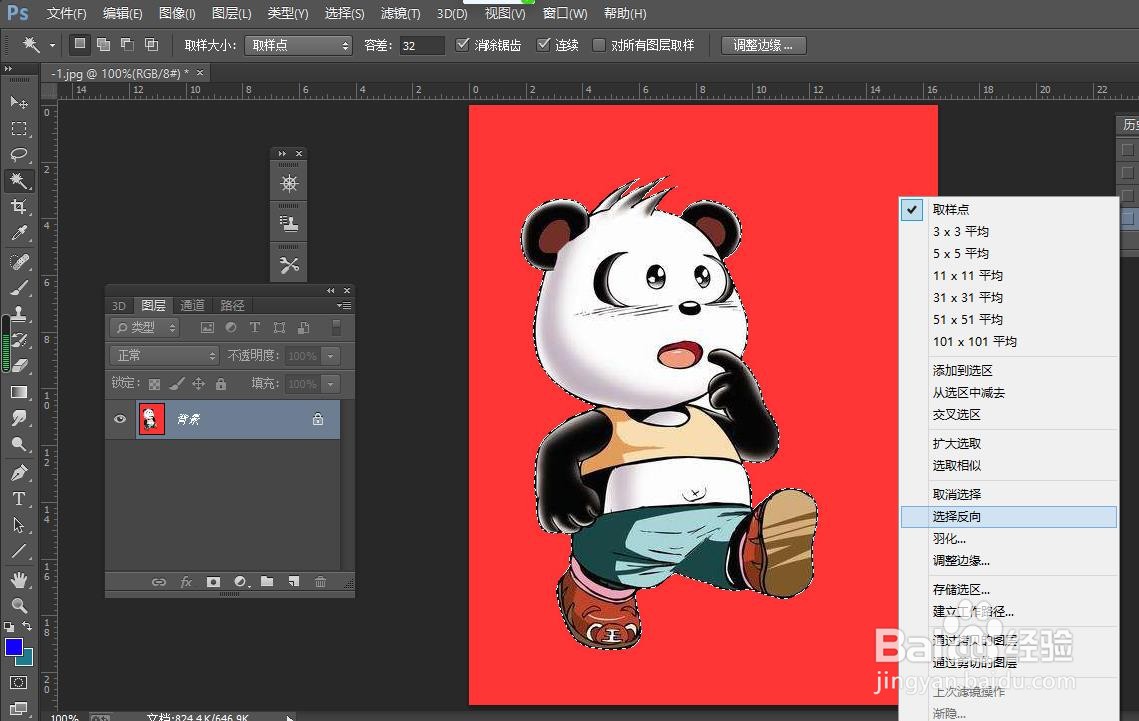Select the Hand tool
Viewport: 1139px width, 721px height.
point(19,579)
